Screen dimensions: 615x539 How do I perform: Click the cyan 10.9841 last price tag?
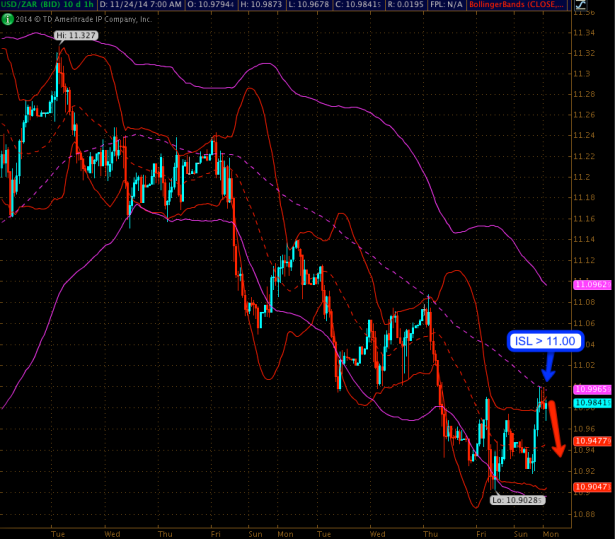[x=587, y=403]
